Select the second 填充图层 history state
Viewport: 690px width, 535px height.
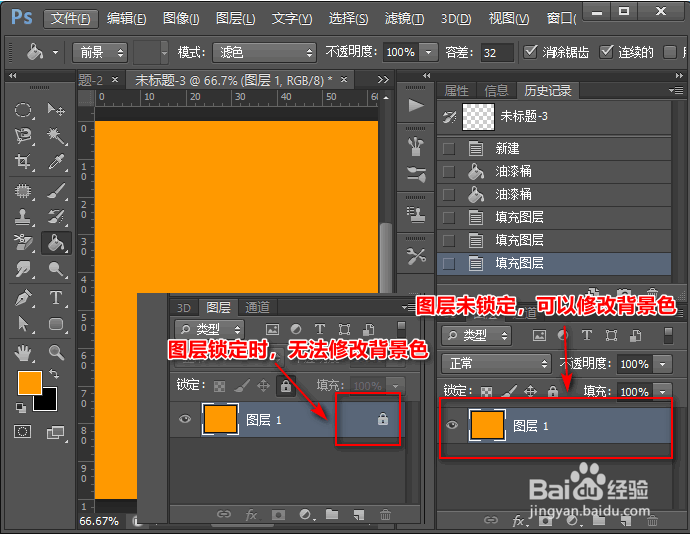point(554,241)
